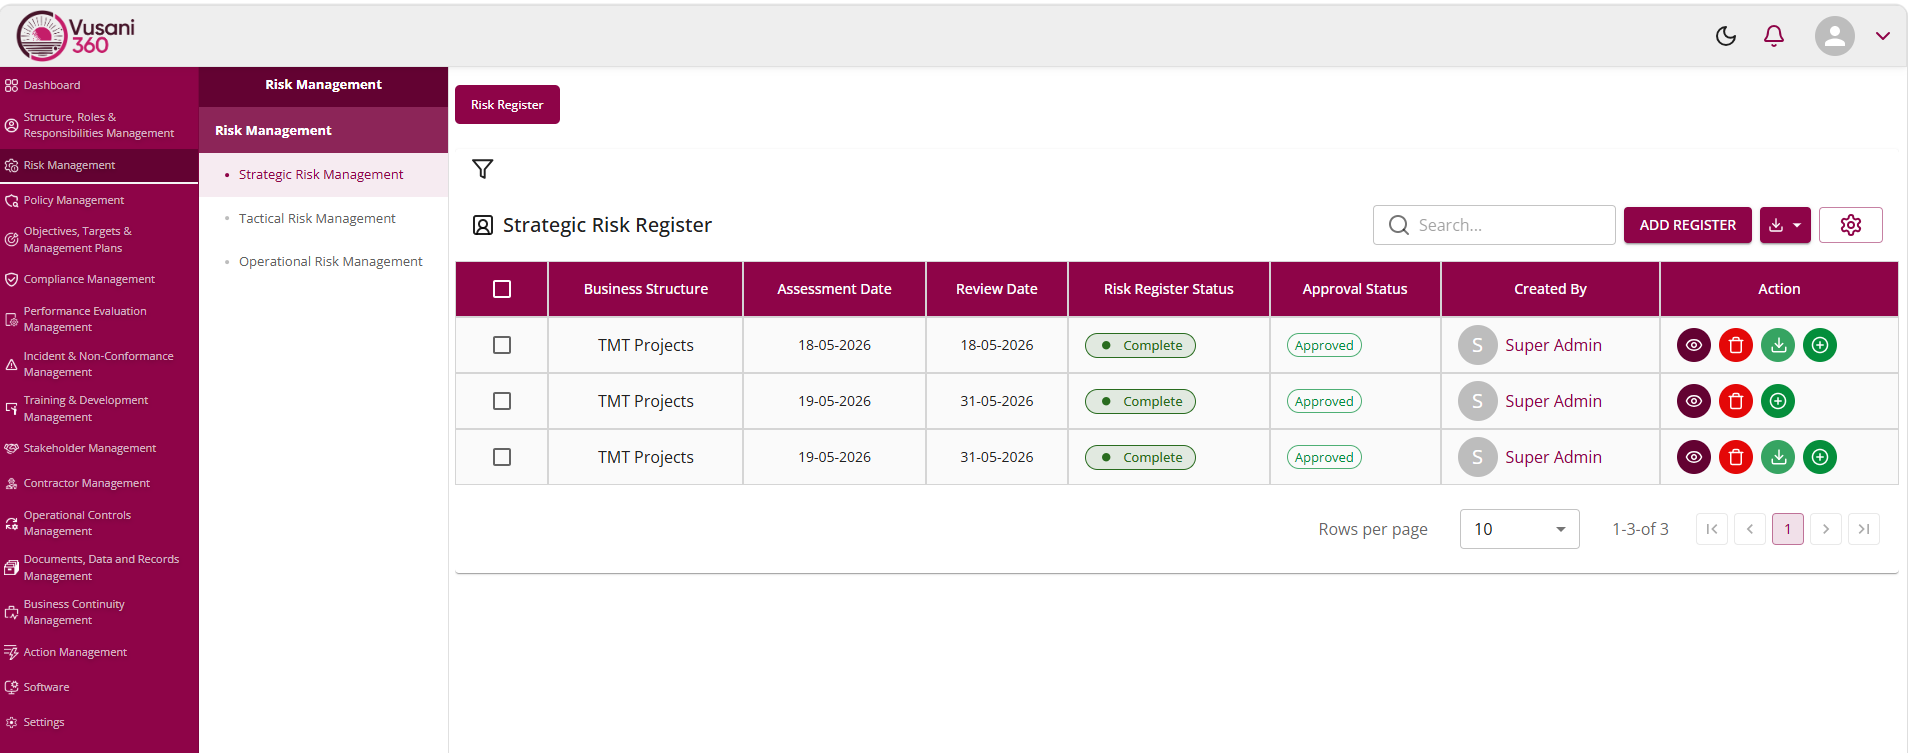Click plus icon in third row
Image resolution: width=1908 pixels, height=753 pixels.
[x=1820, y=457]
